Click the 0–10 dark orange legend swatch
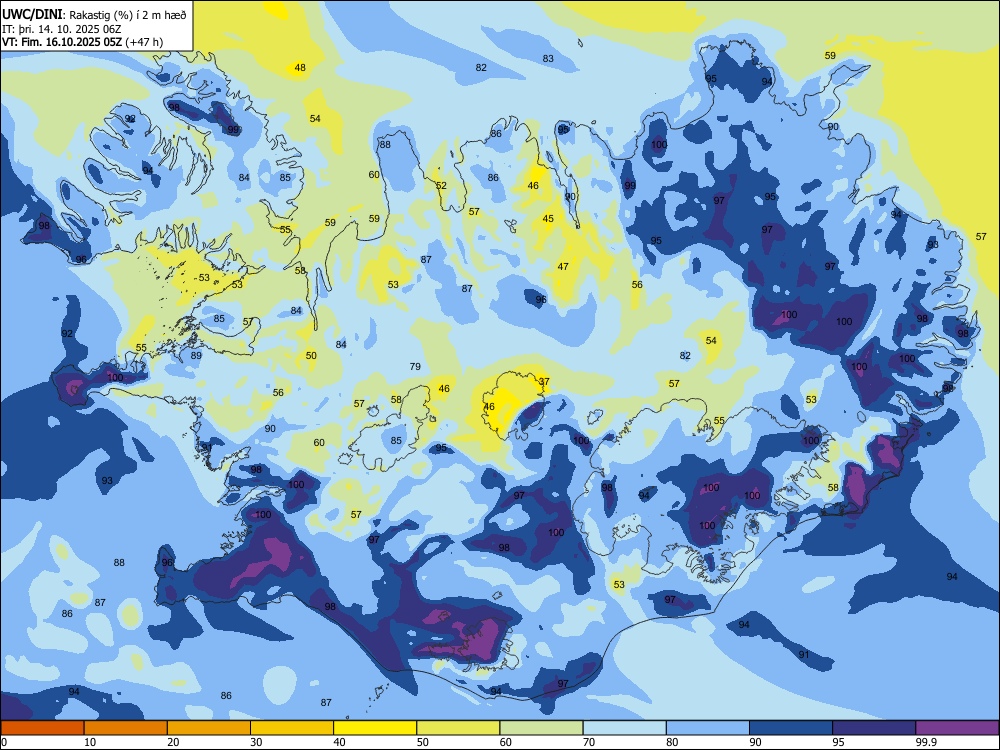This screenshot has width=1000, height=750. [42, 728]
